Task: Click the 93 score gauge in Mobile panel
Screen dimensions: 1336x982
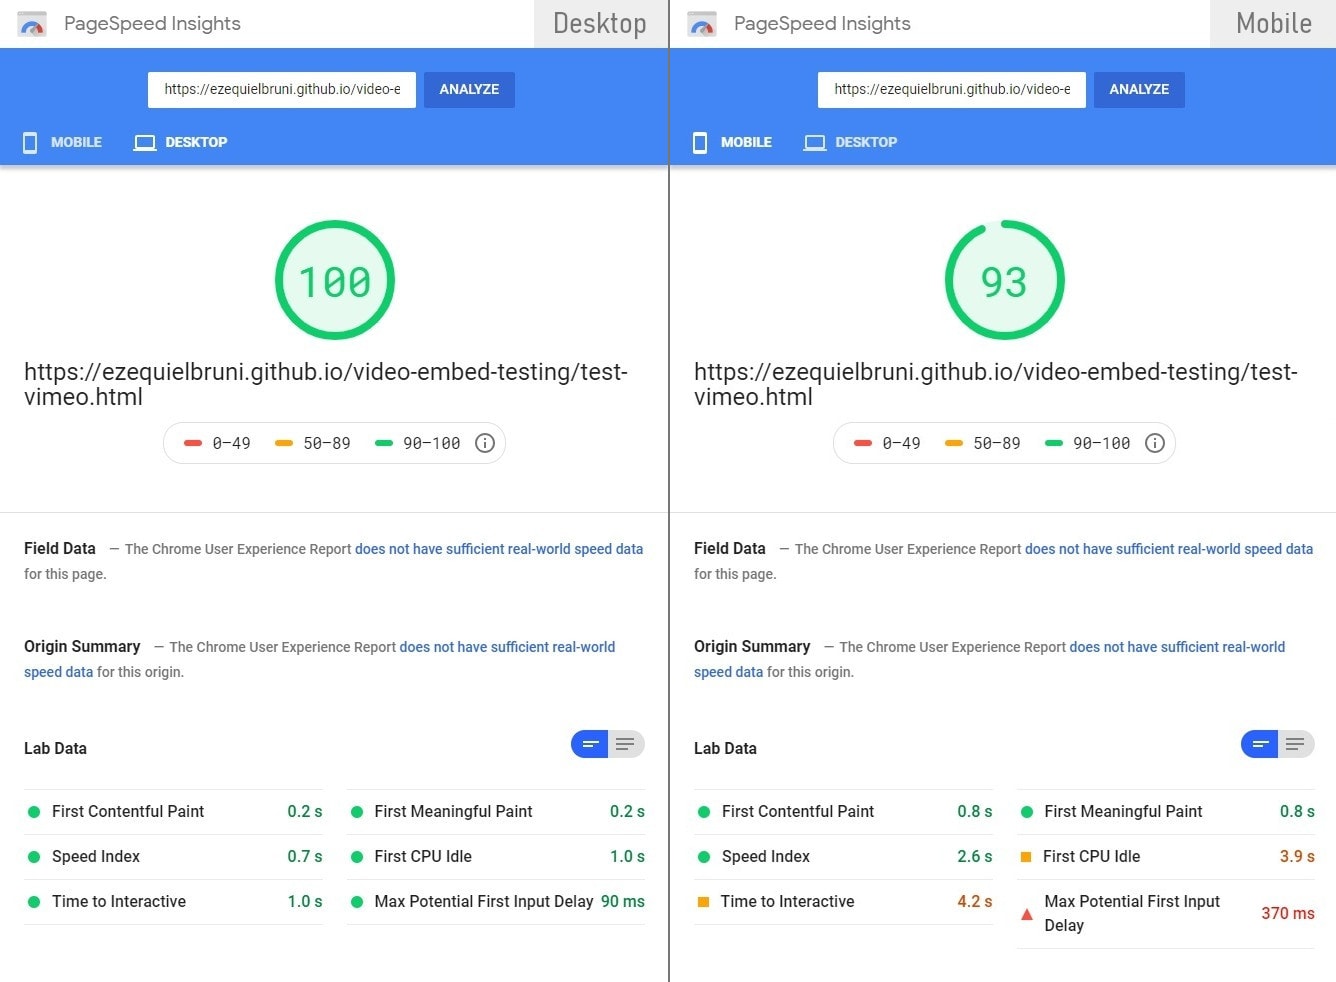Action: click(x=1005, y=280)
